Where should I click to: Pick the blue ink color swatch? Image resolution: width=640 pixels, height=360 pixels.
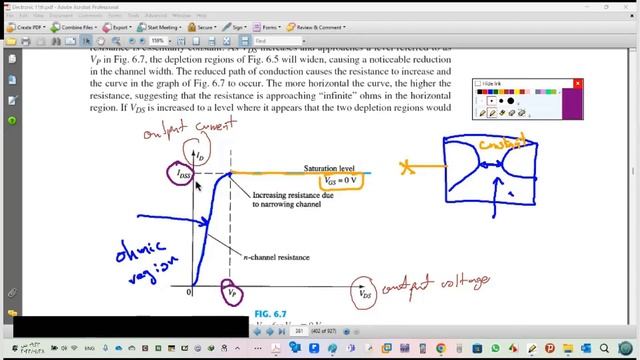[x=490, y=92]
